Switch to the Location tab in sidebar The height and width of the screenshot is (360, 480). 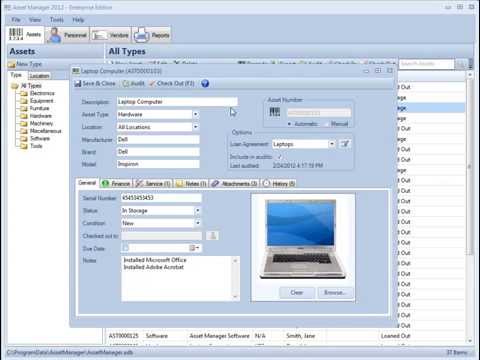(39, 76)
